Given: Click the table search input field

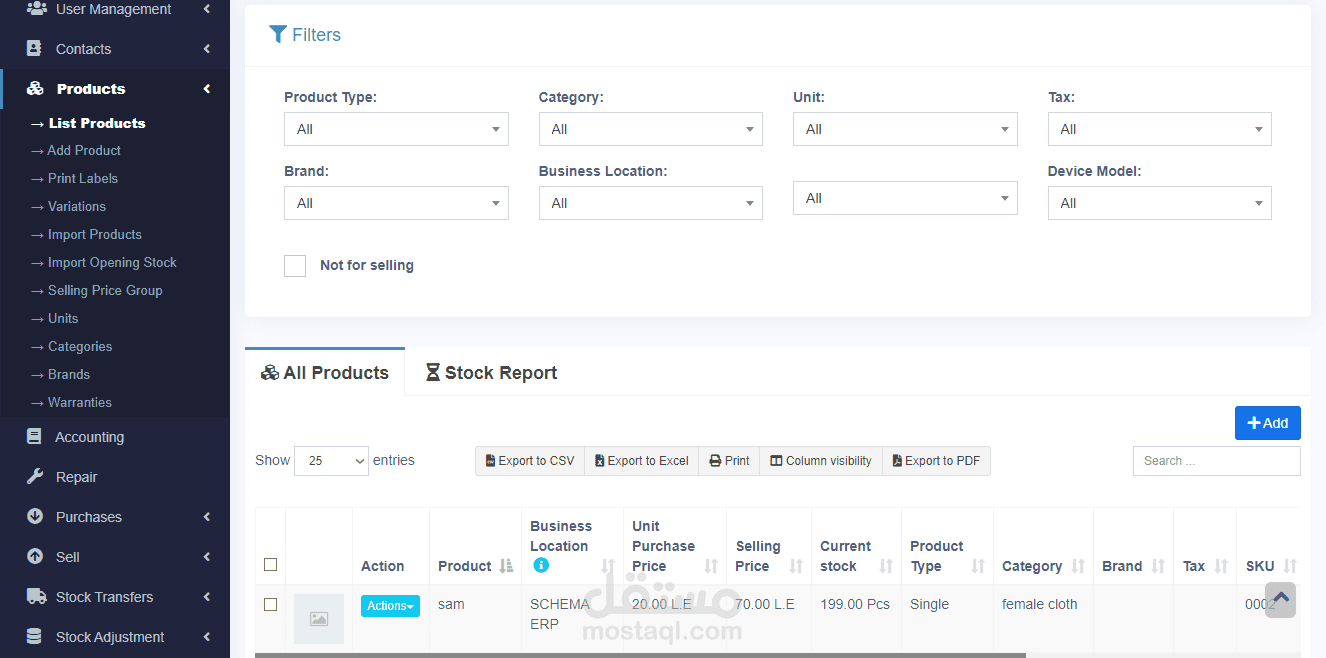Looking at the screenshot, I should (x=1216, y=461).
